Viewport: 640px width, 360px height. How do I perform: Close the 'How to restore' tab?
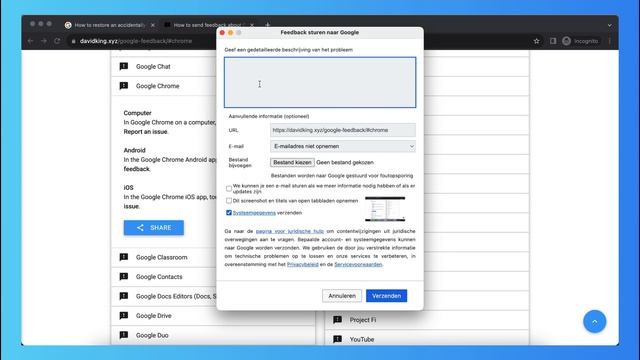pos(153,25)
